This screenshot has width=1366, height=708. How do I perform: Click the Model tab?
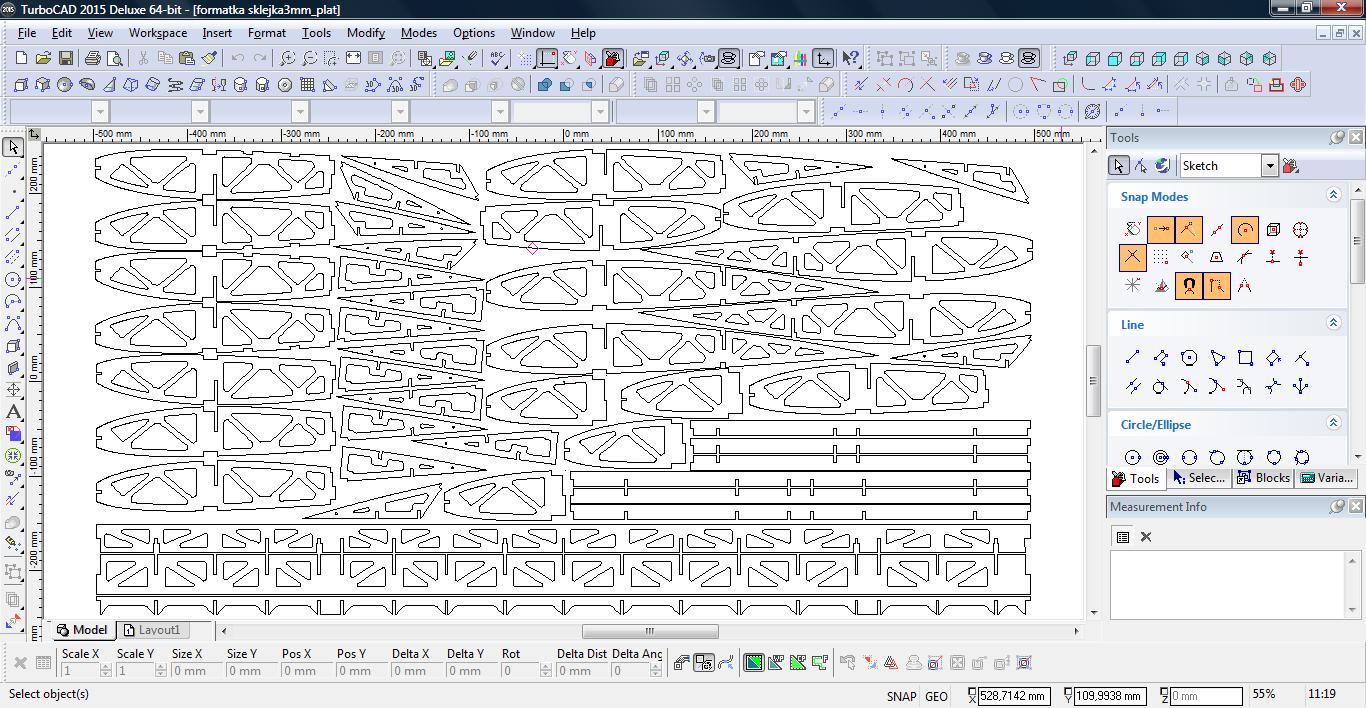[x=82, y=630]
